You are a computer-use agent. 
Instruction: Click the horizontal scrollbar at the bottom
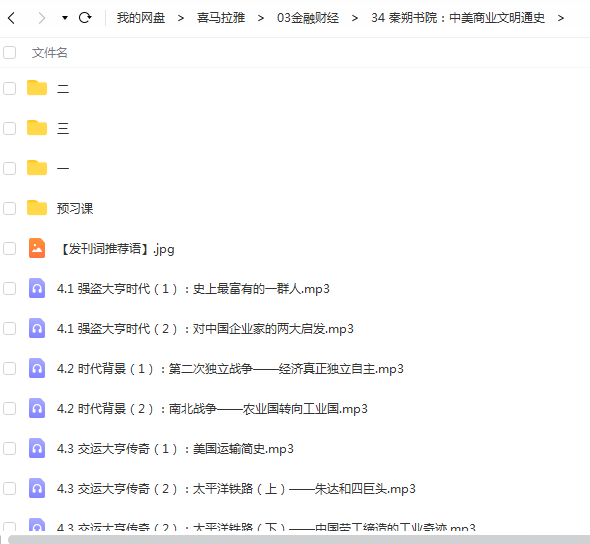299,539
